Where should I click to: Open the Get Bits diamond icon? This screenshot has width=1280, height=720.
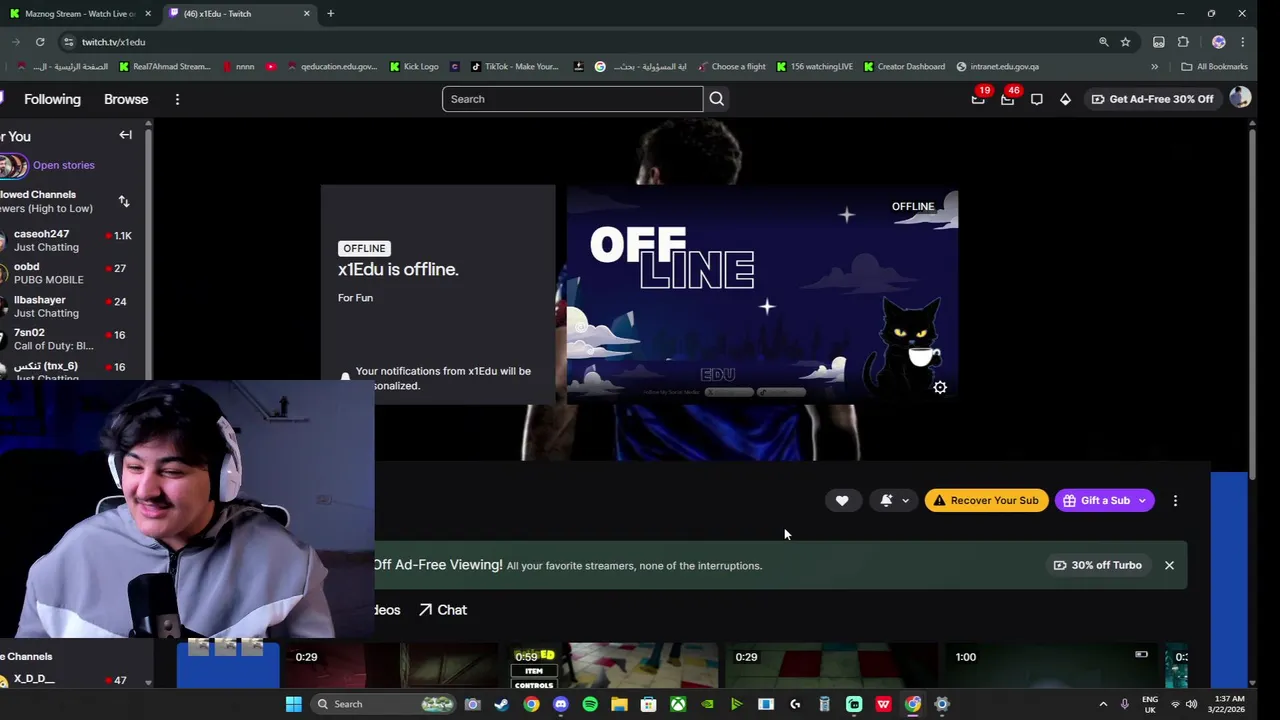point(1065,99)
